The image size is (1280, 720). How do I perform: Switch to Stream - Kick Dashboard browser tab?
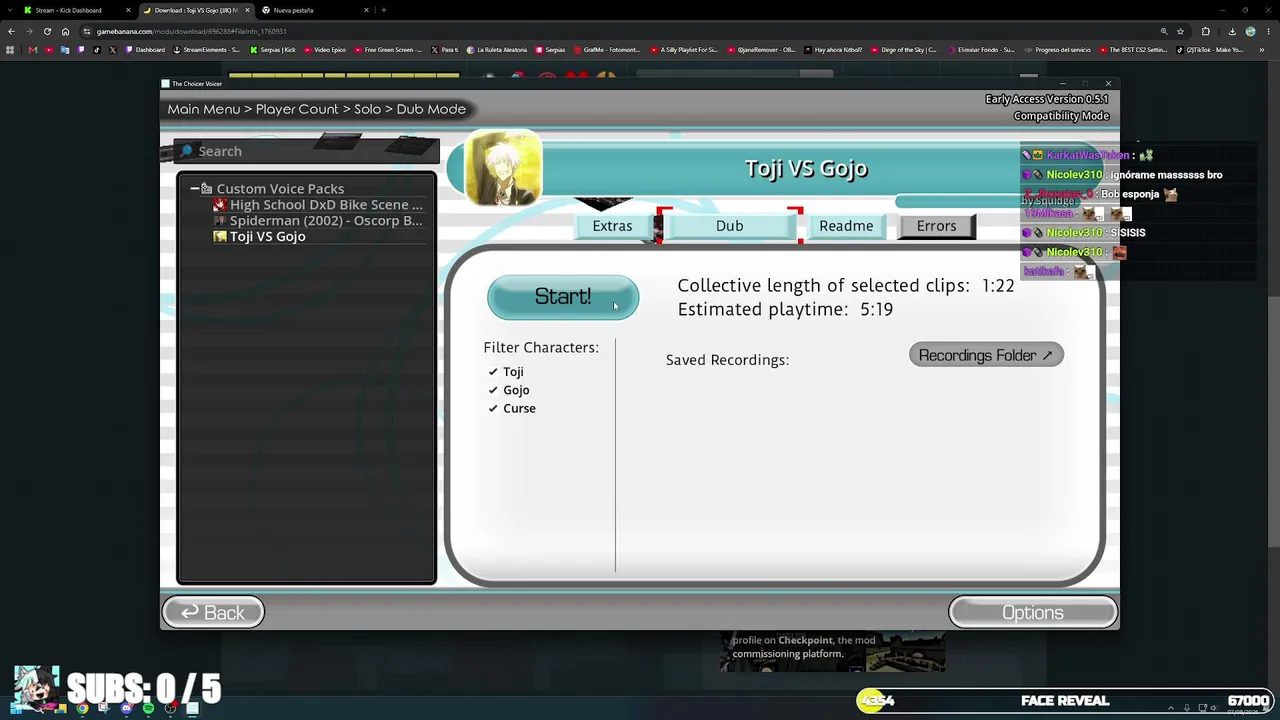(x=76, y=10)
